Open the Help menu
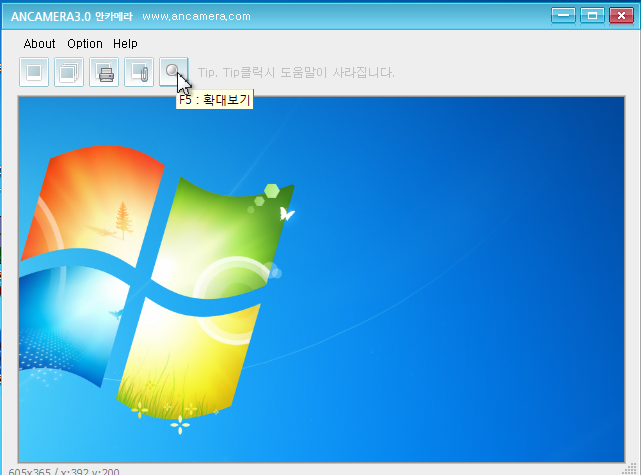 (125, 44)
